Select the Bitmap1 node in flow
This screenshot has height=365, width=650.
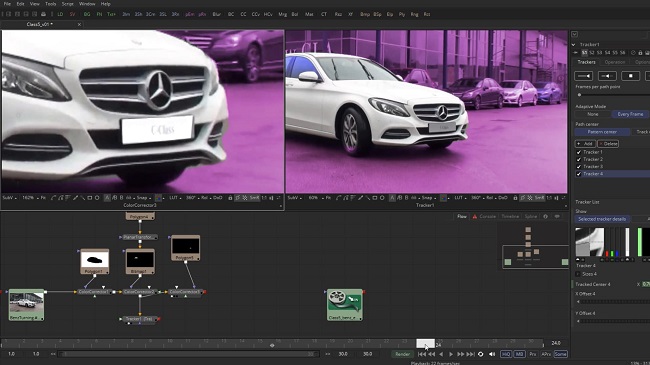click(x=140, y=261)
